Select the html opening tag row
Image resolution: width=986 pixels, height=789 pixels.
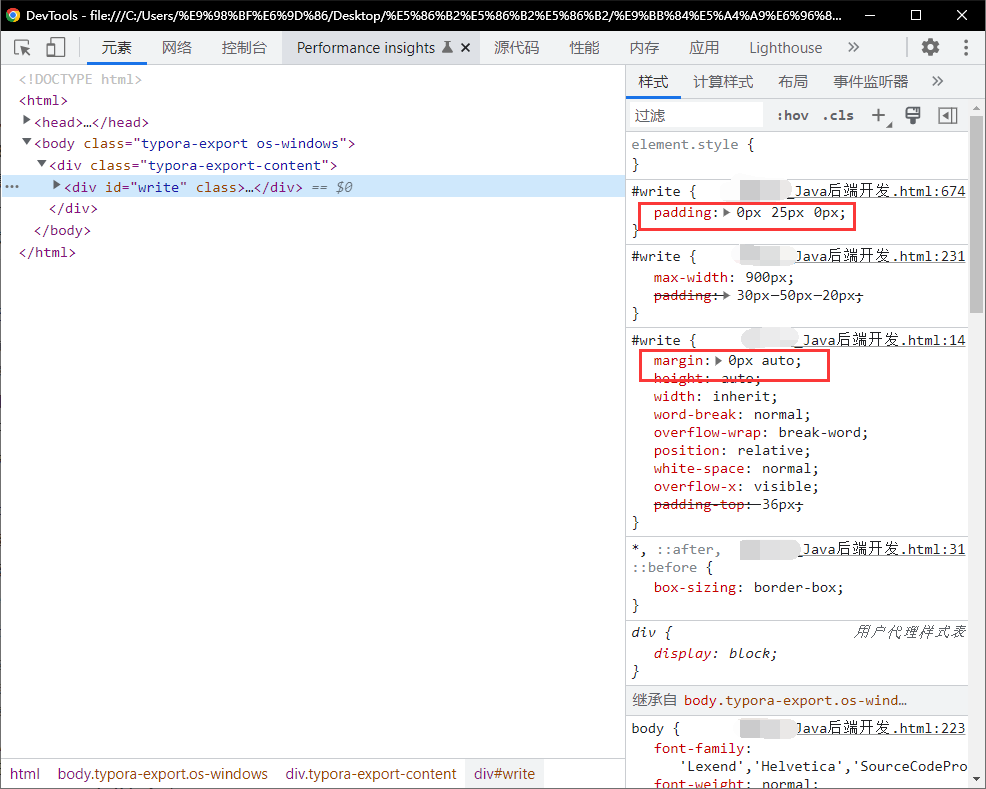point(43,101)
